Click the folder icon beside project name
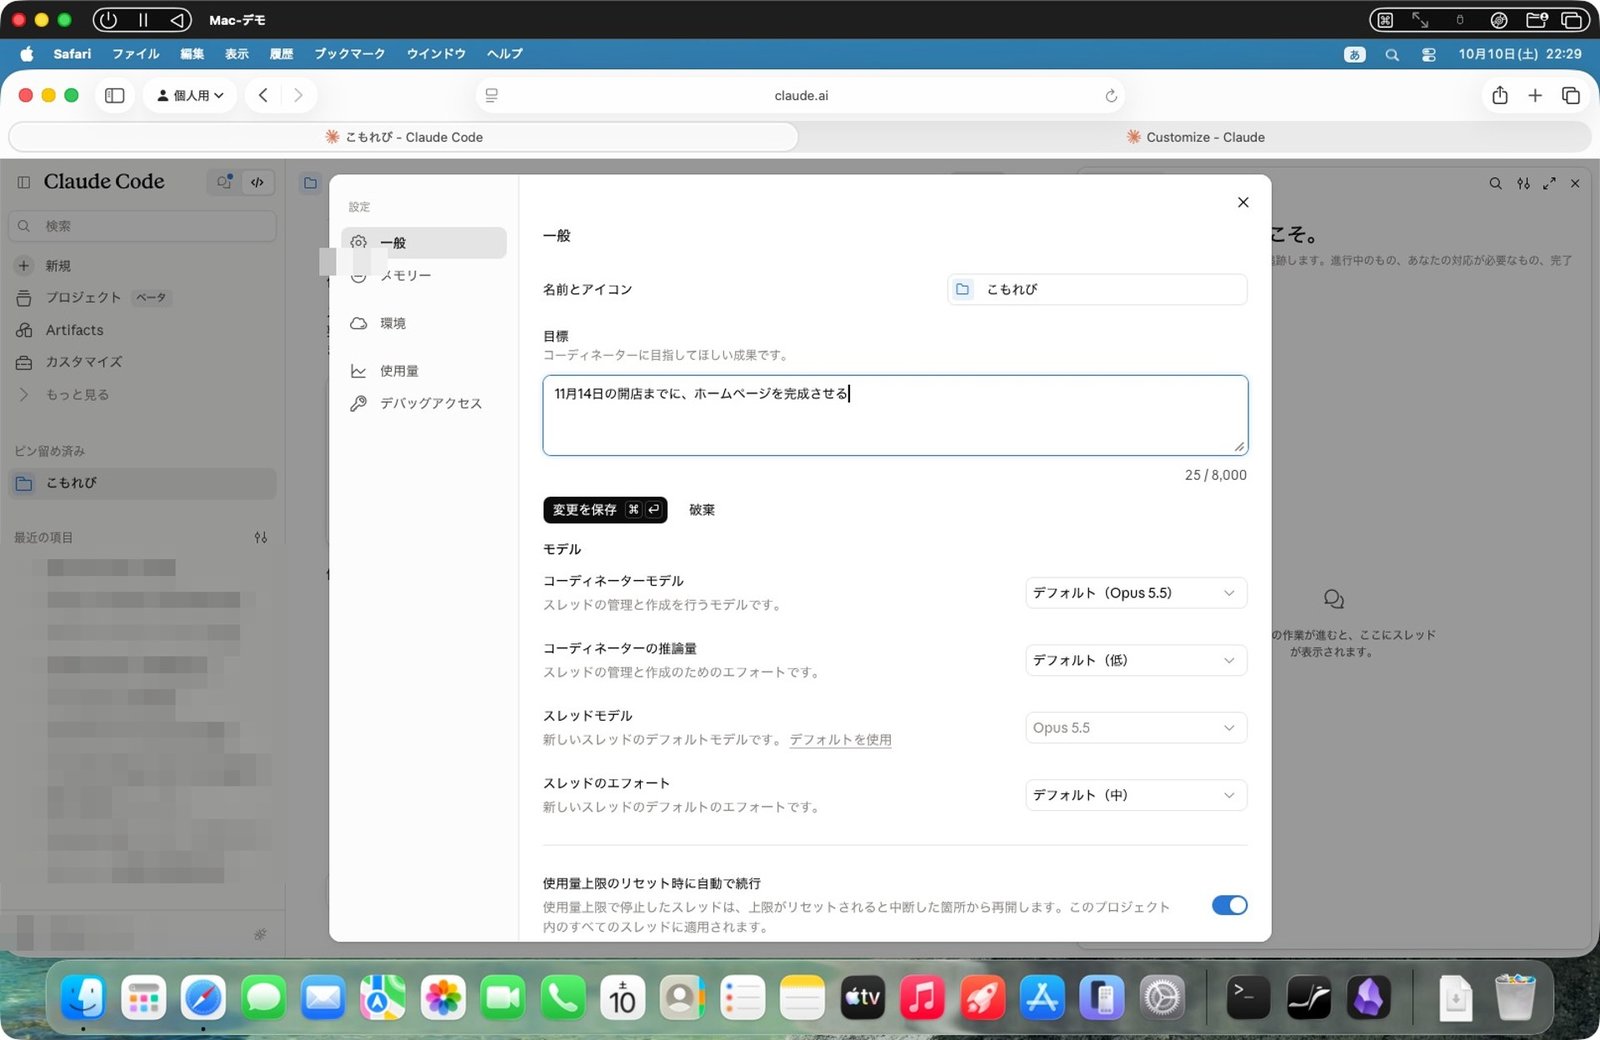The width and height of the screenshot is (1600, 1040). point(962,289)
